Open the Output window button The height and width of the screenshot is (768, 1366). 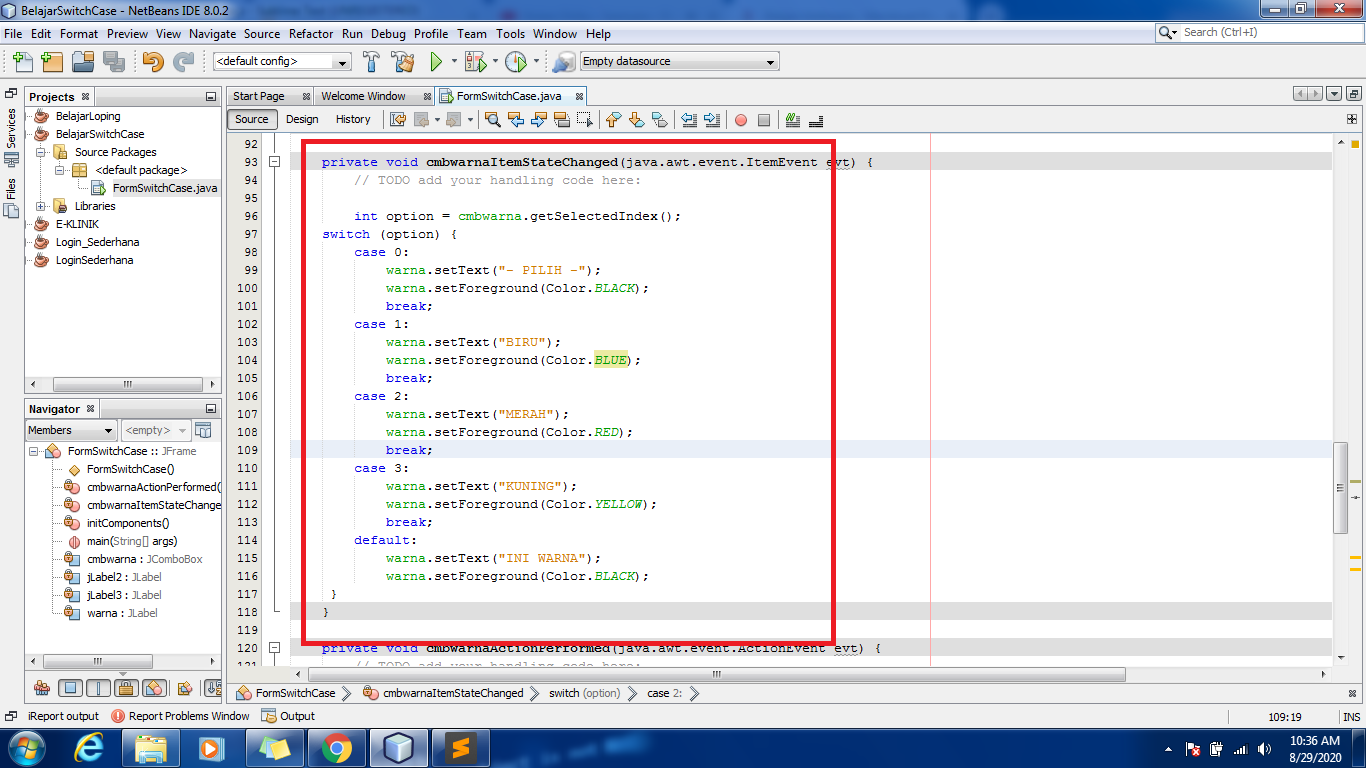tap(288, 716)
